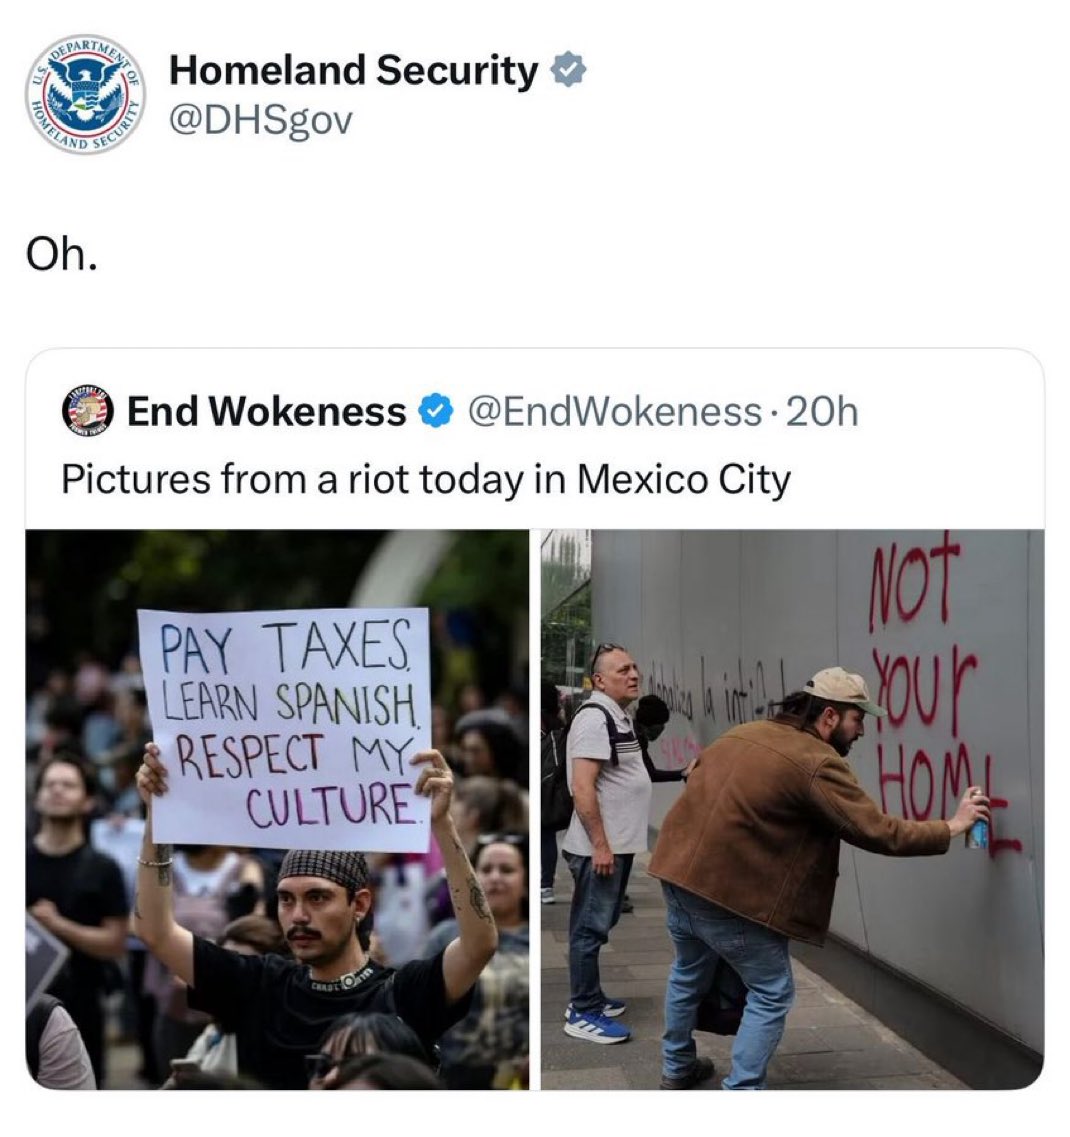Open End Wokeness profile avatar
The height and width of the screenshot is (1137, 1070).
pos(88,411)
